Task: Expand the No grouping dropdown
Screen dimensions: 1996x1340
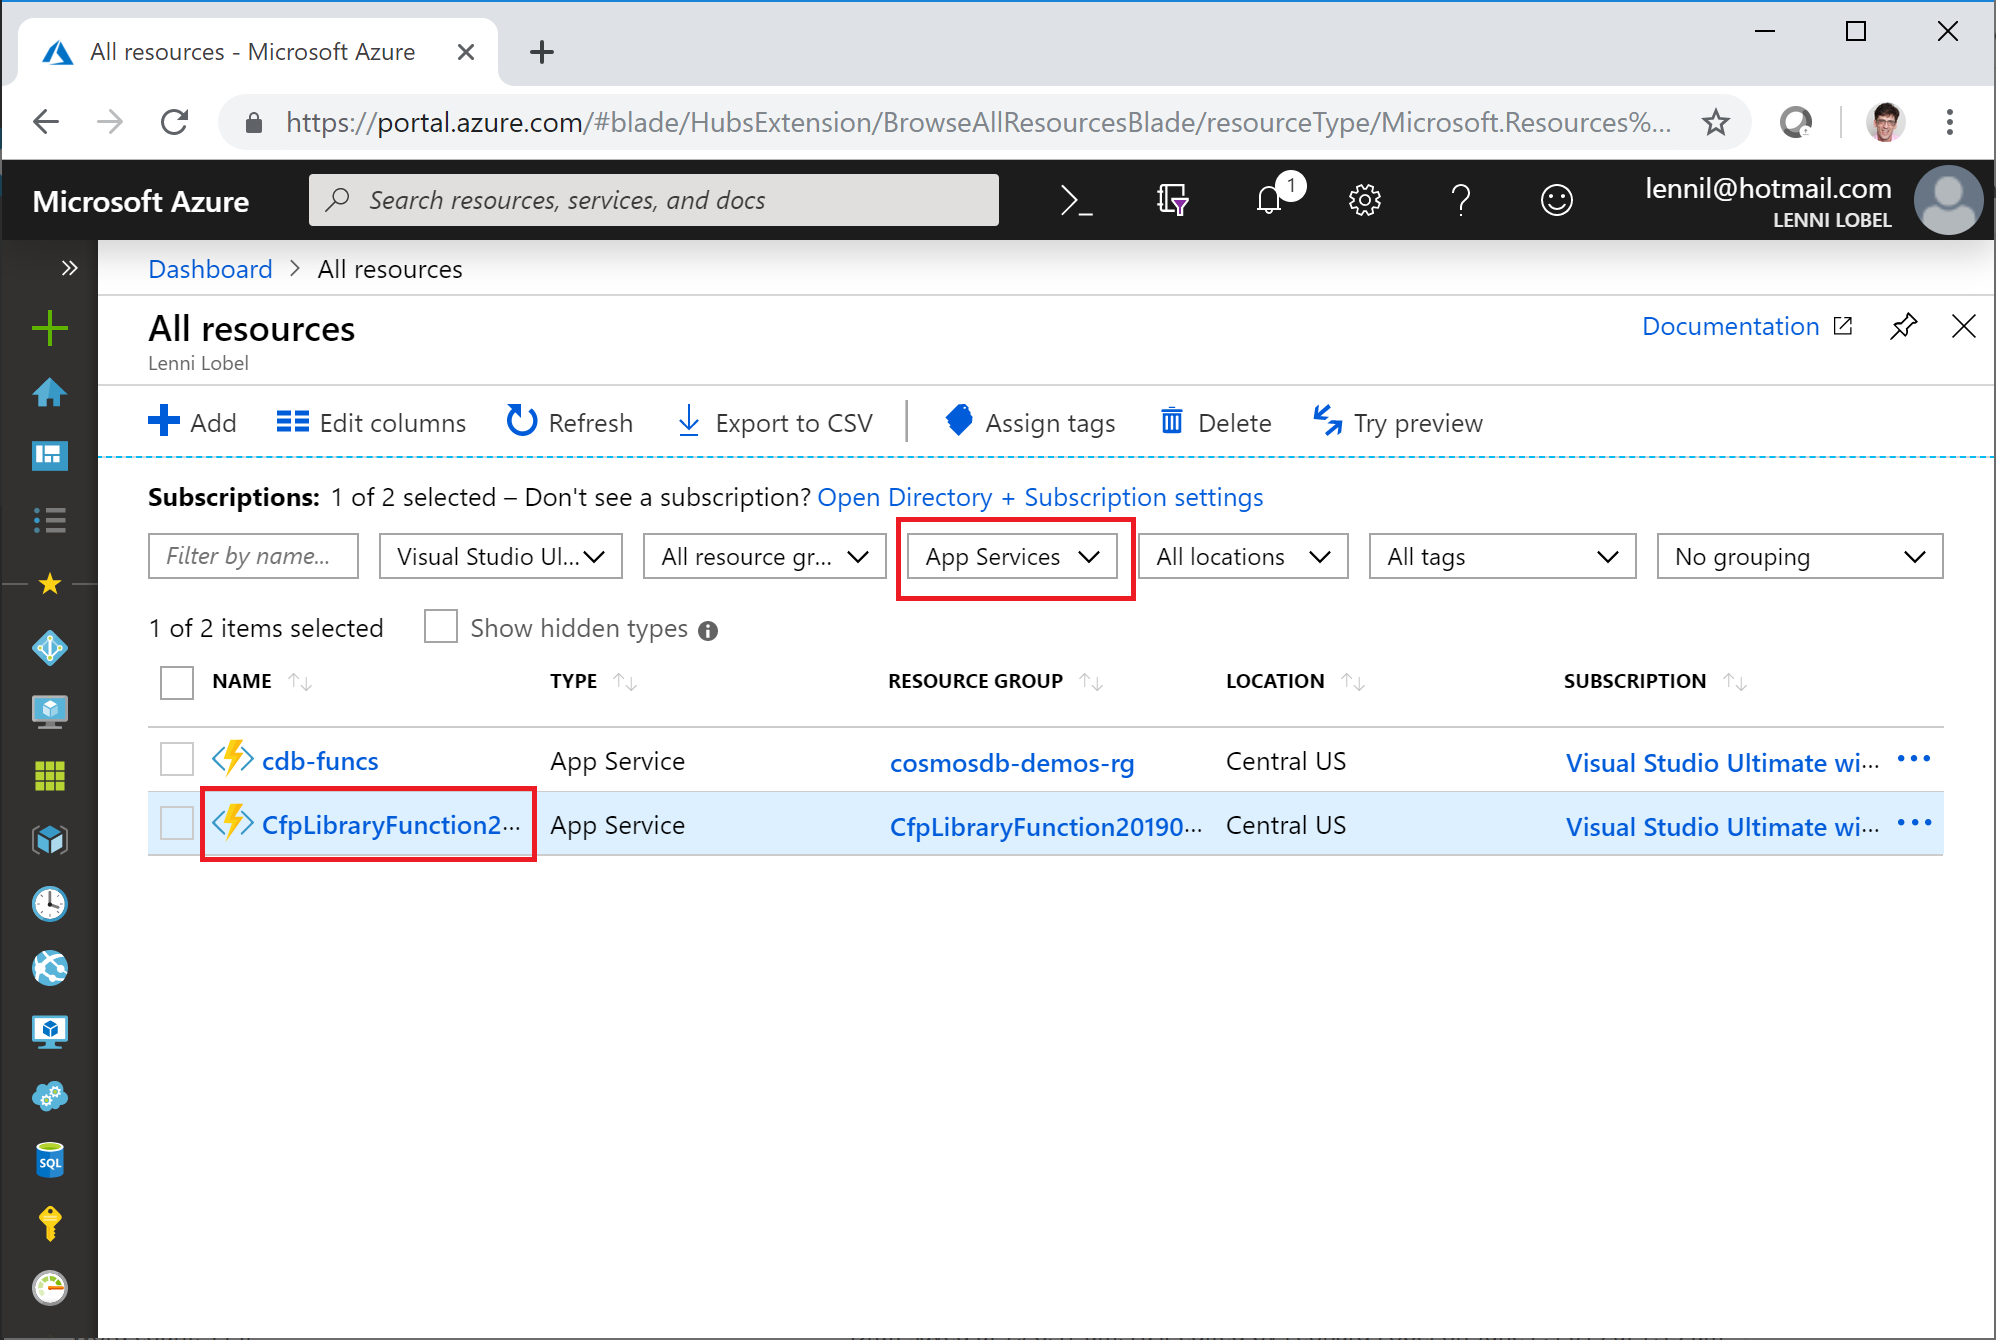Action: click(1799, 557)
